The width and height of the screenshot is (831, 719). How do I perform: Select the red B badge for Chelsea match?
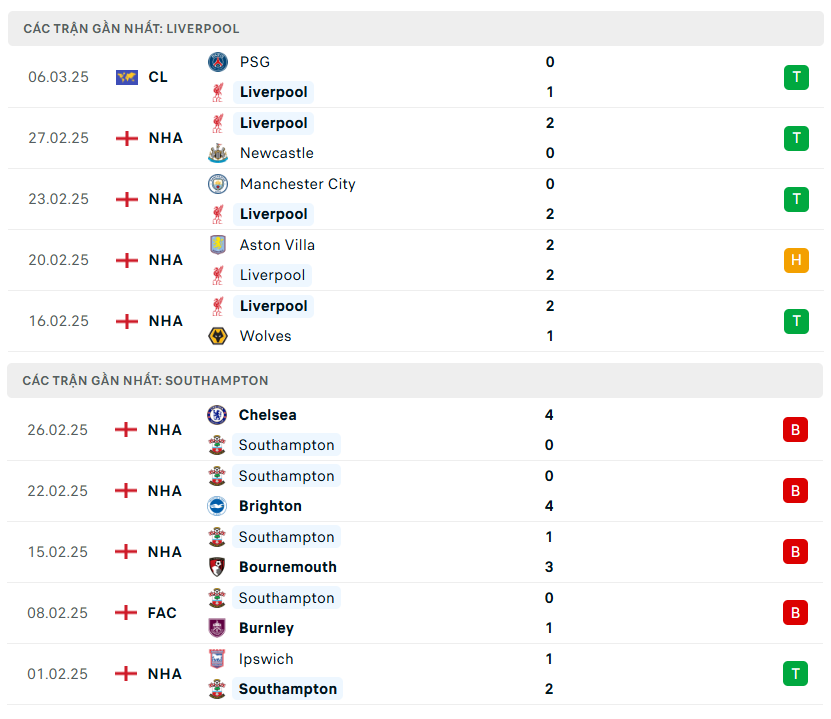pyautogui.click(x=795, y=430)
